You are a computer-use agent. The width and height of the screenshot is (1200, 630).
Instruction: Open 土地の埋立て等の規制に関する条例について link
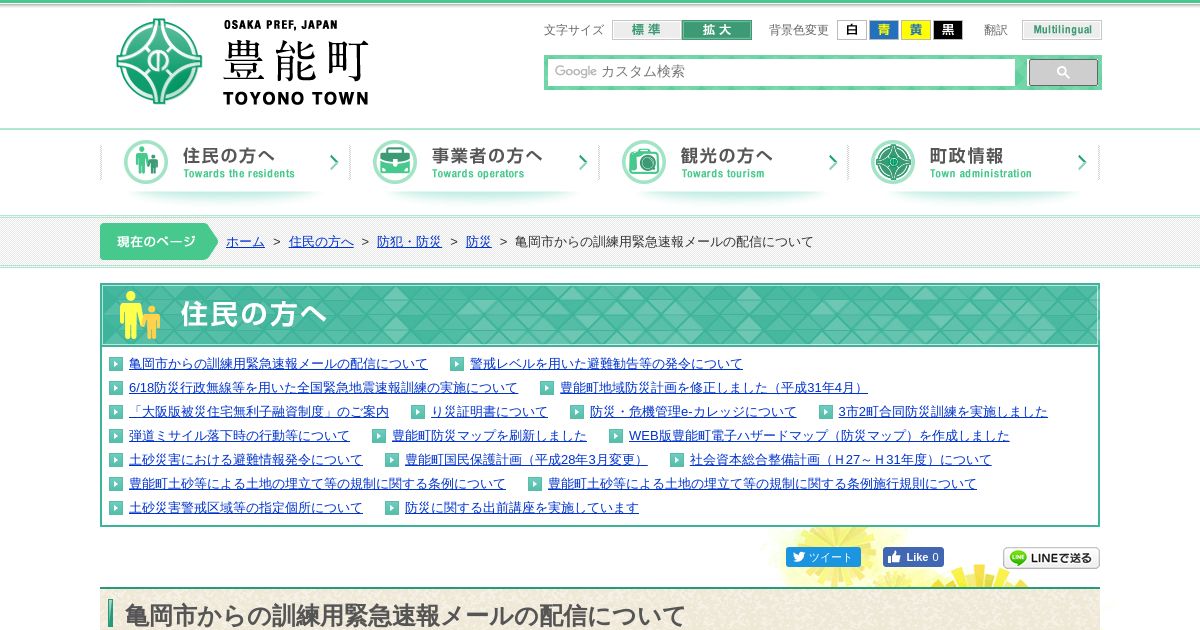(317, 484)
